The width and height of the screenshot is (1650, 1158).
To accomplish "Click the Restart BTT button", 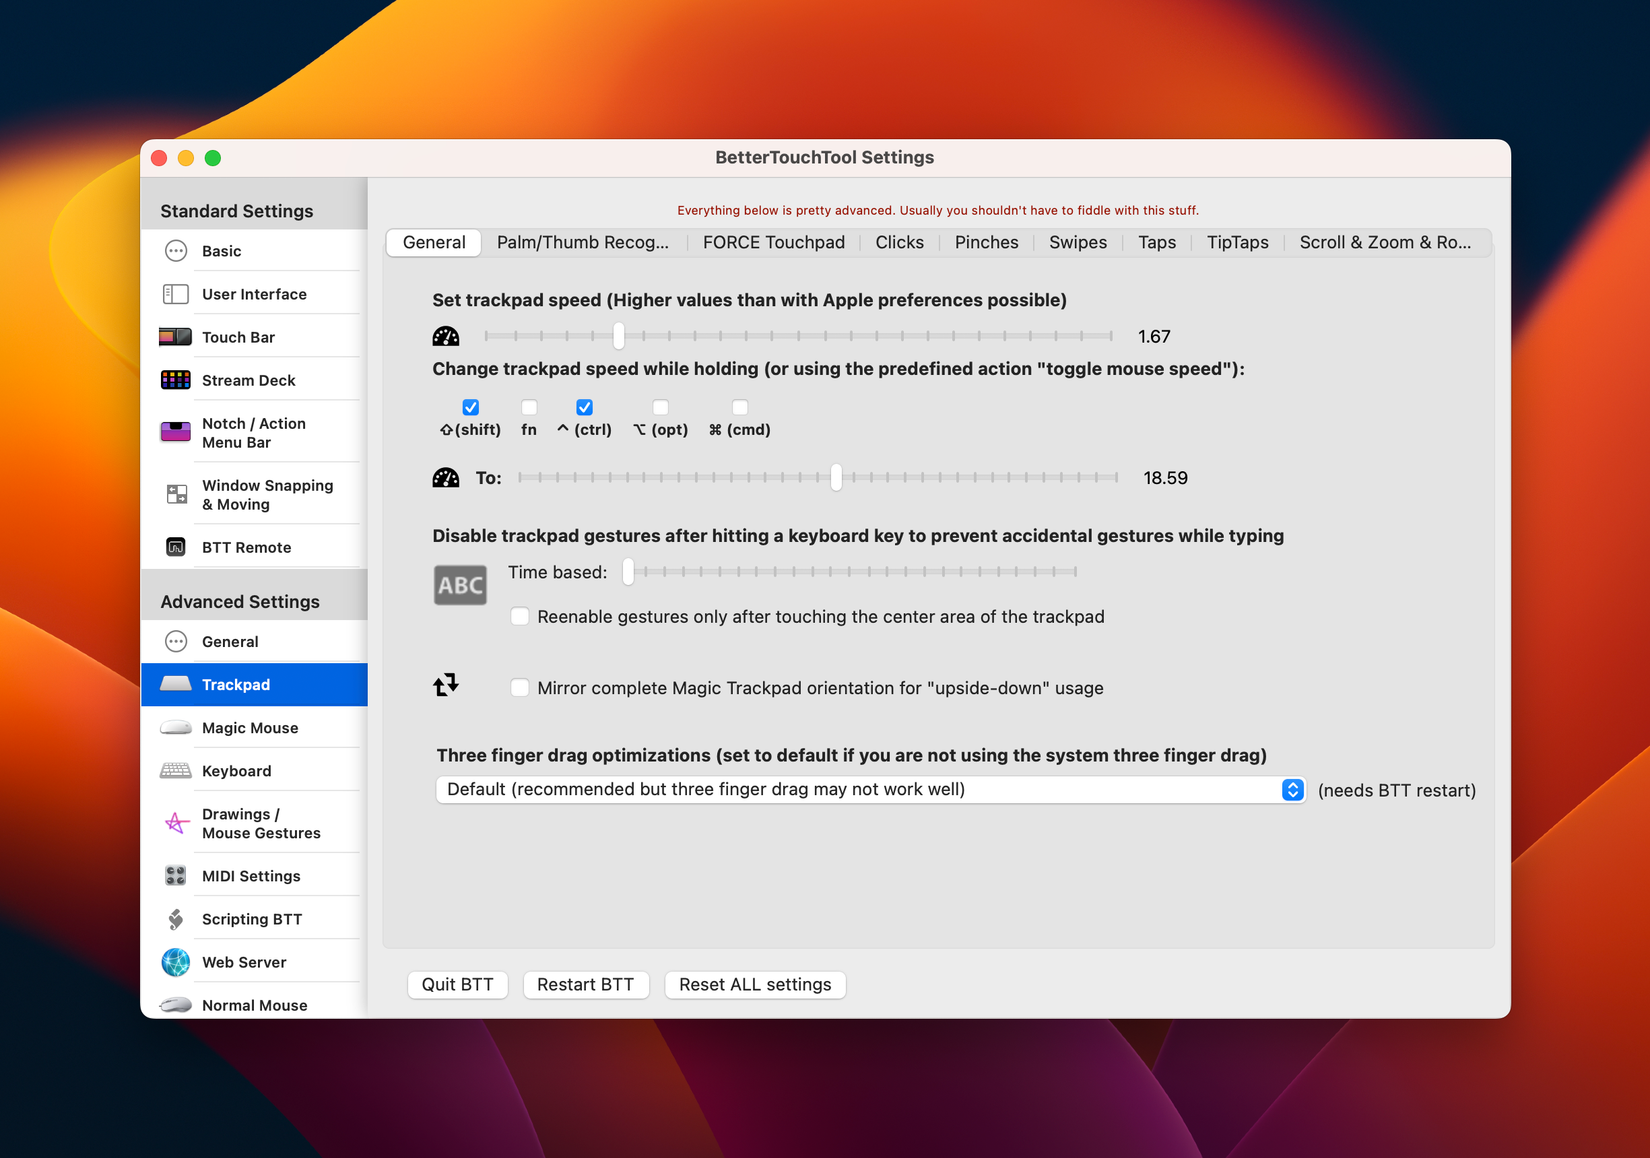I will [x=586, y=985].
